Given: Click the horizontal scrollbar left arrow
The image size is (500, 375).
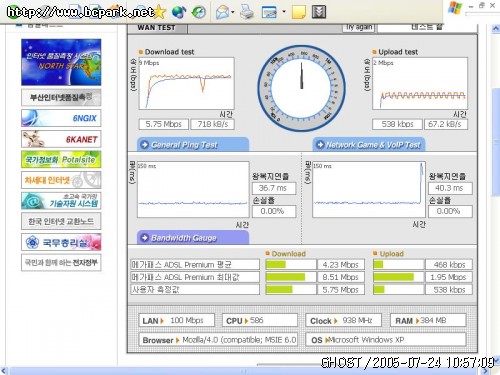Looking at the screenshot, I should [4, 371].
